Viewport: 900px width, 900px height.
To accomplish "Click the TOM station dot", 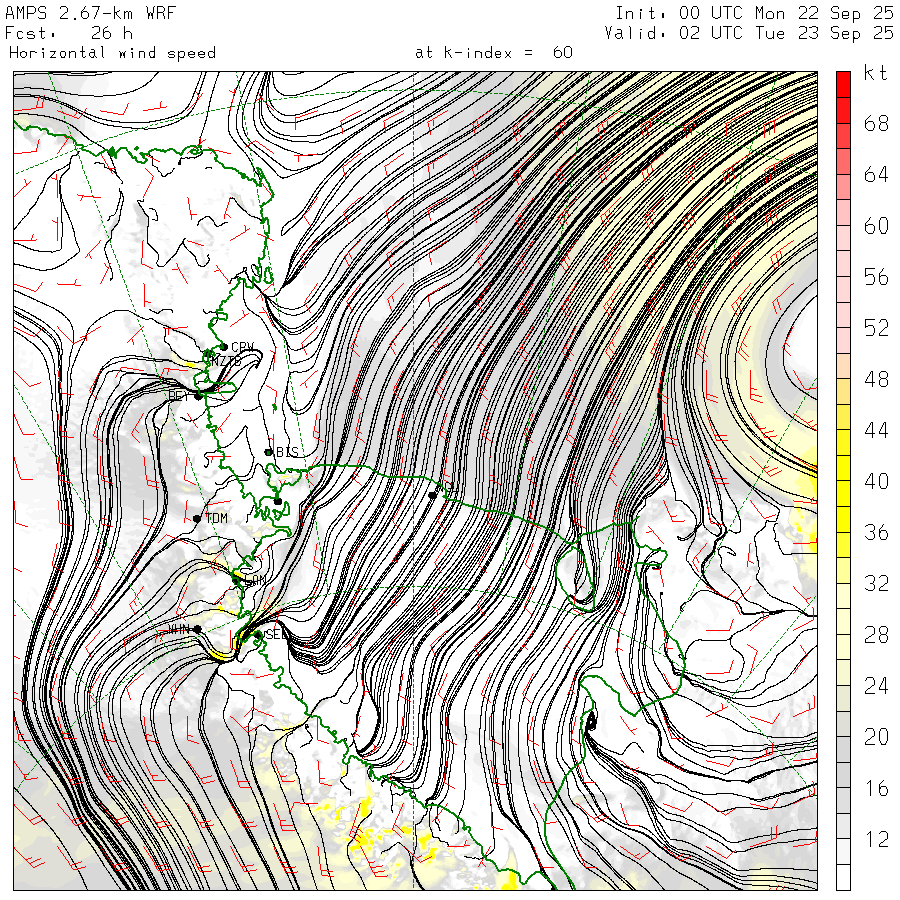I will point(197,518).
